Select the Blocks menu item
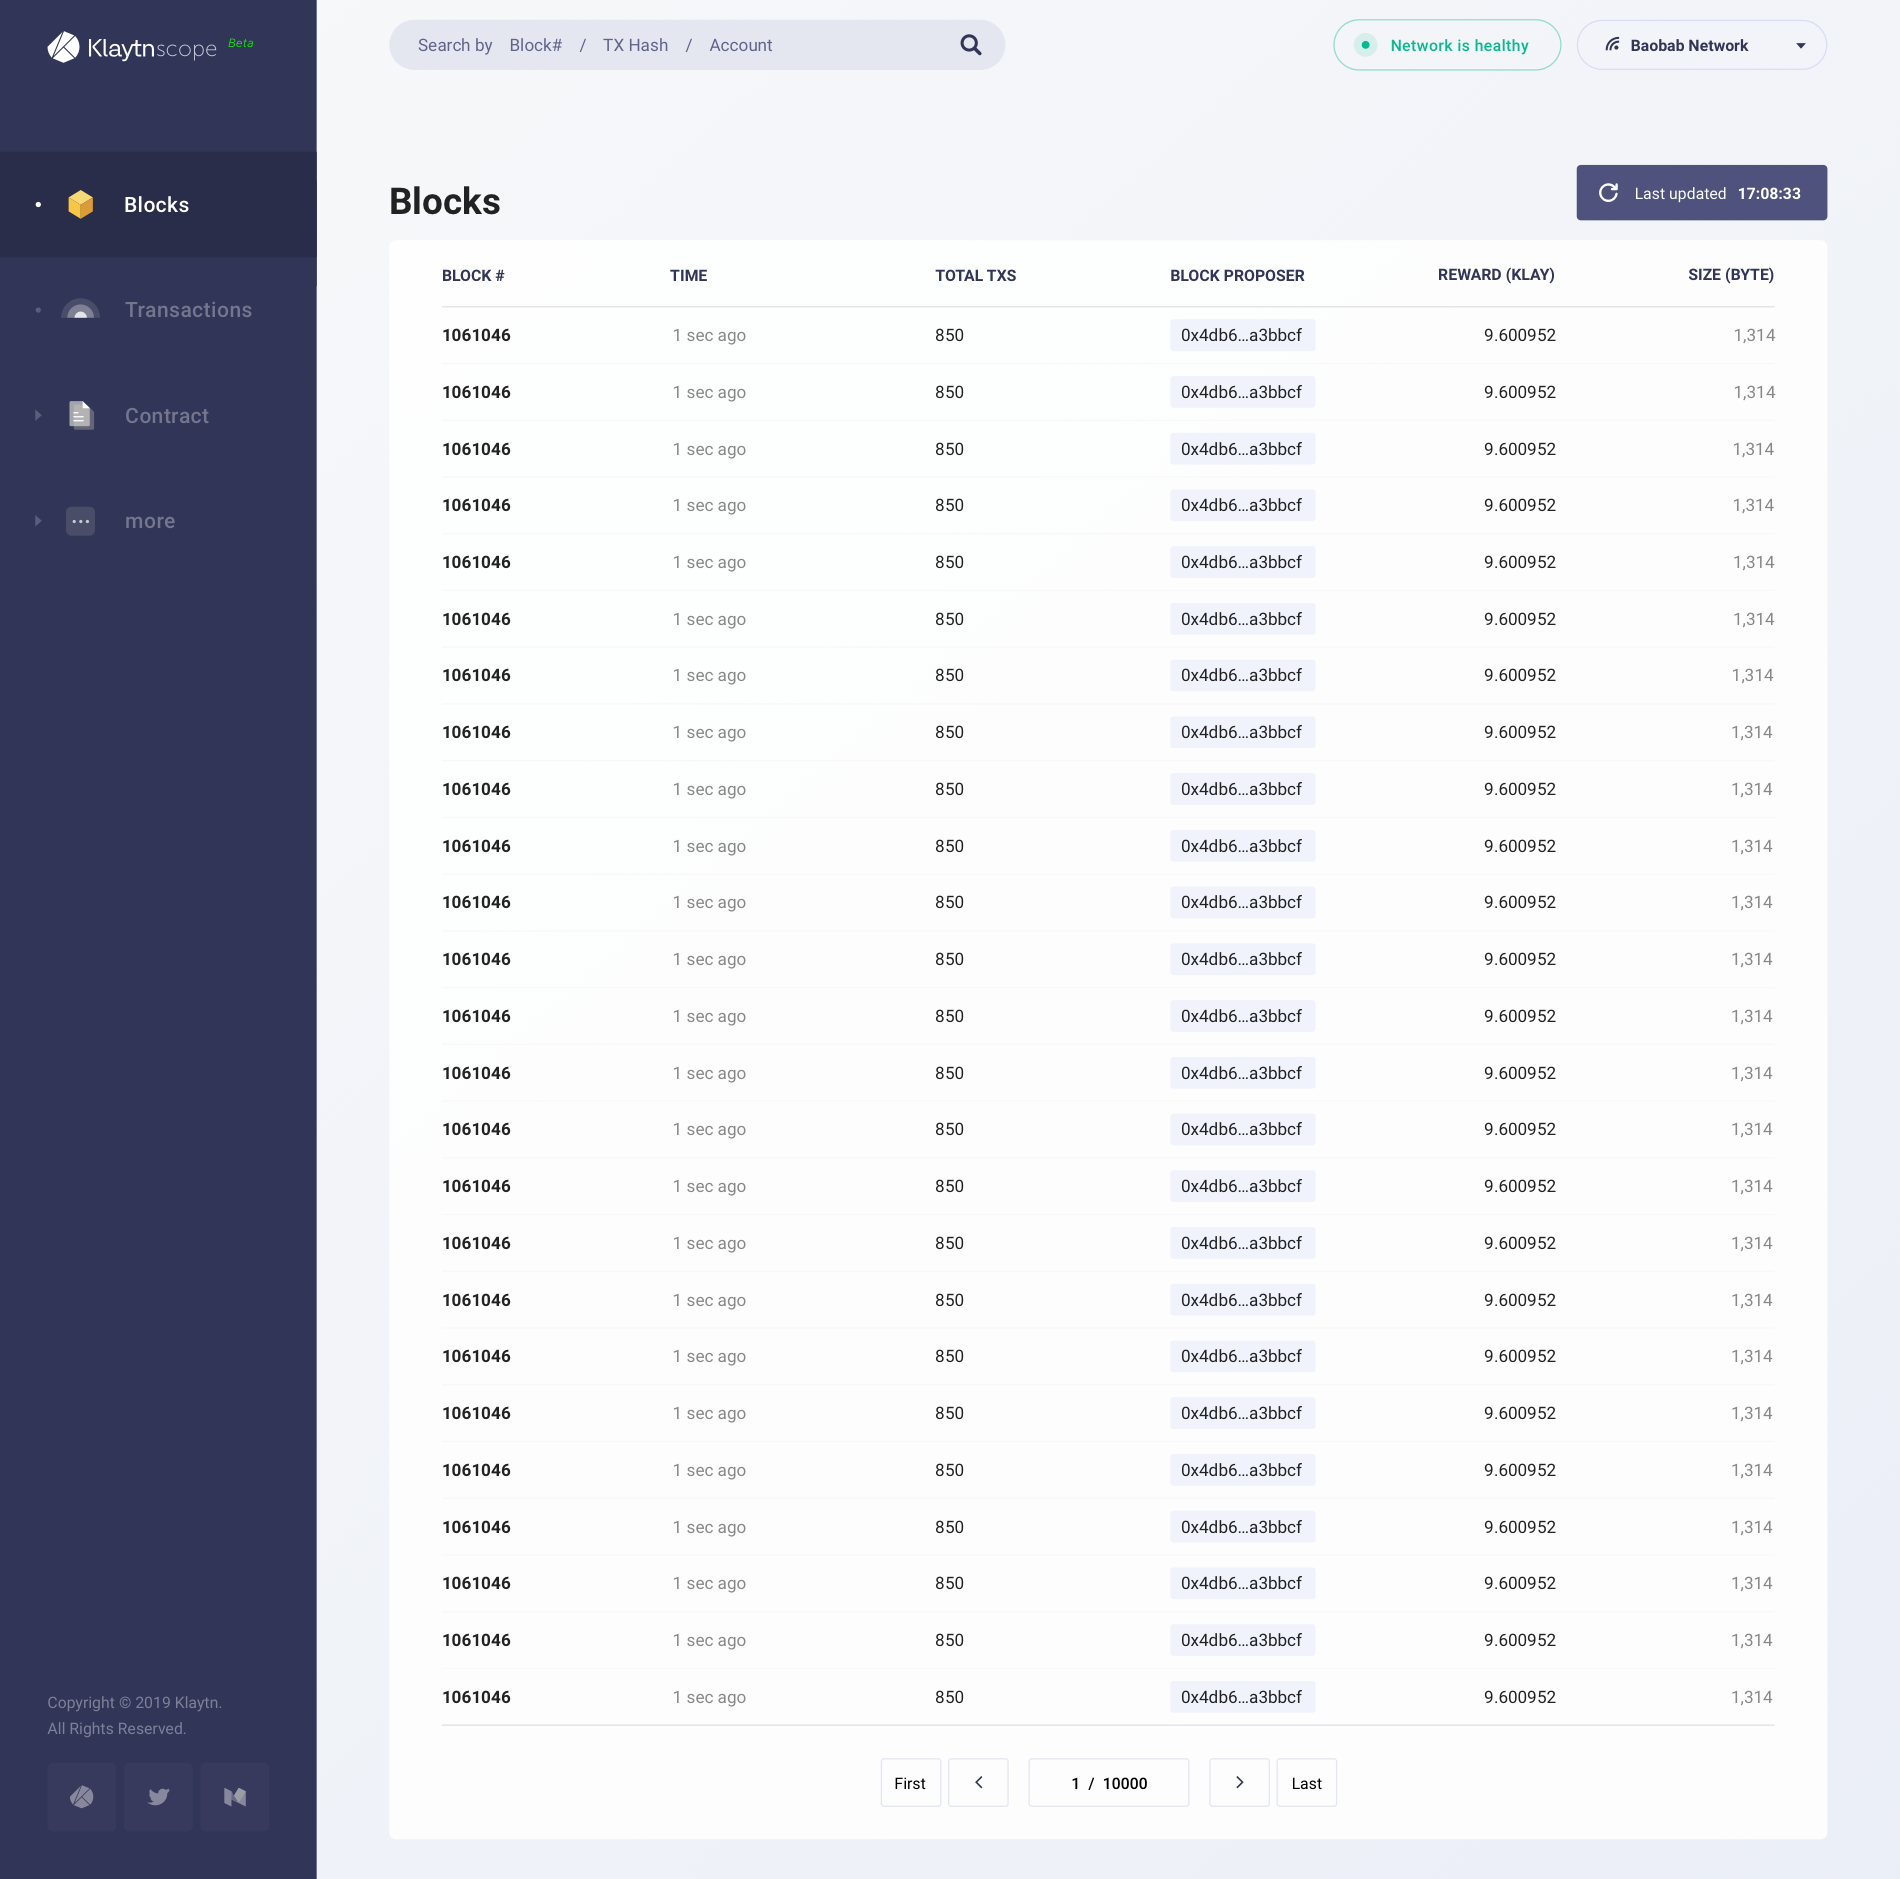Screen dimensions: 1900x1879 pos(156,205)
